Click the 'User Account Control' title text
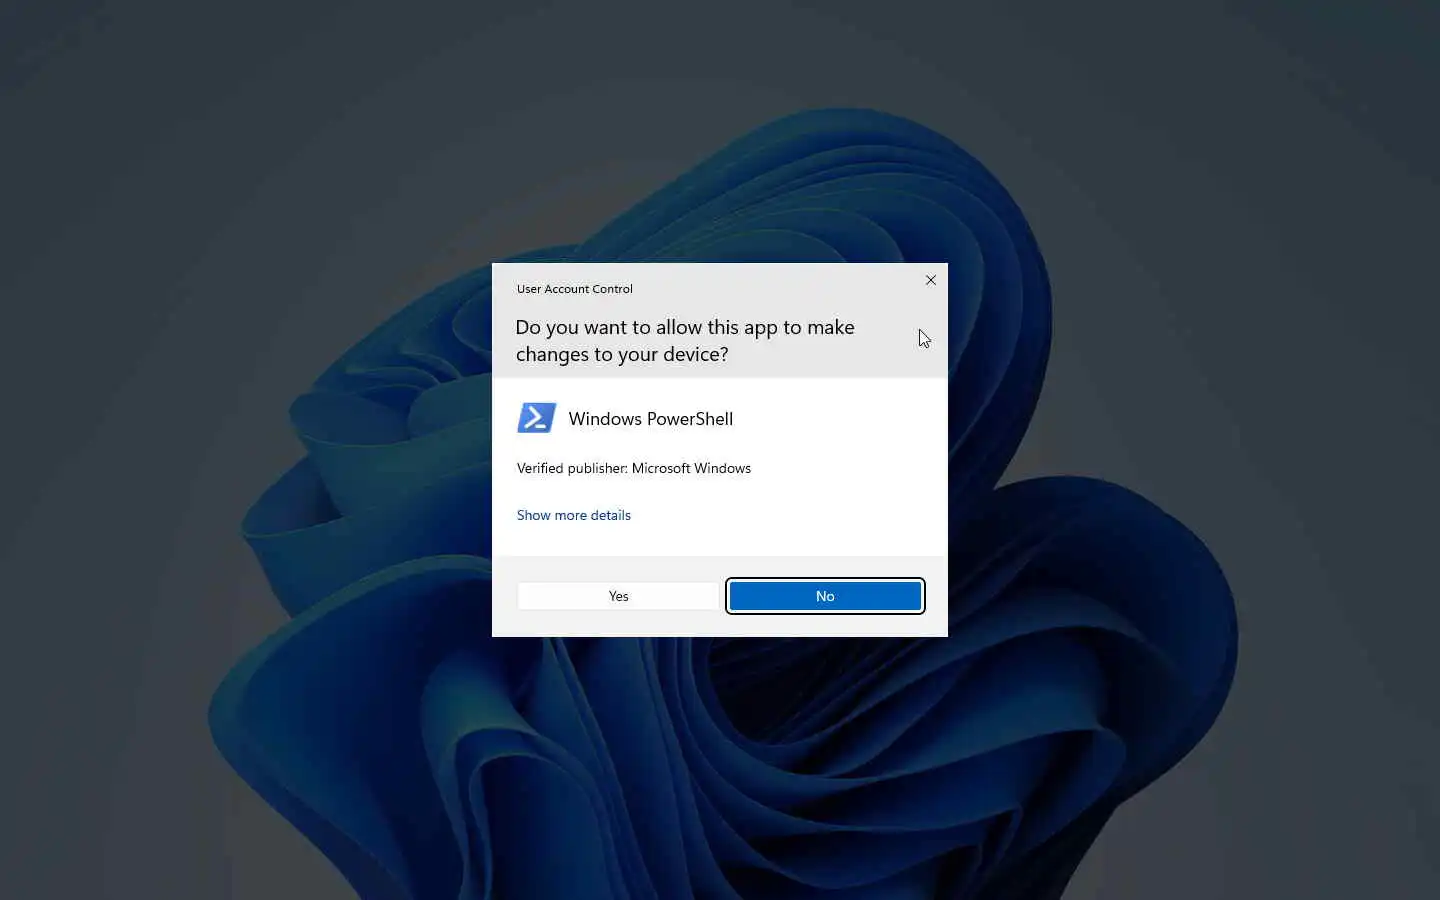 click(x=575, y=289)
